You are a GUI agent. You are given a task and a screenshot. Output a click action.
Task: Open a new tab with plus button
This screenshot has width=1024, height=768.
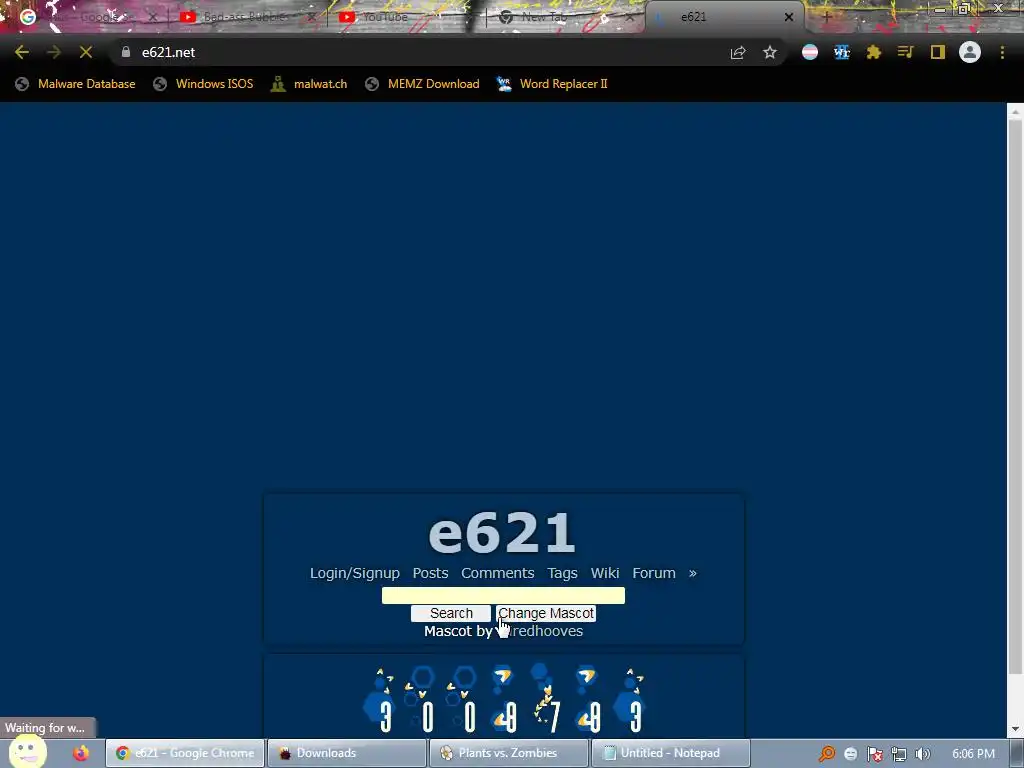click(x=826, y=17)
